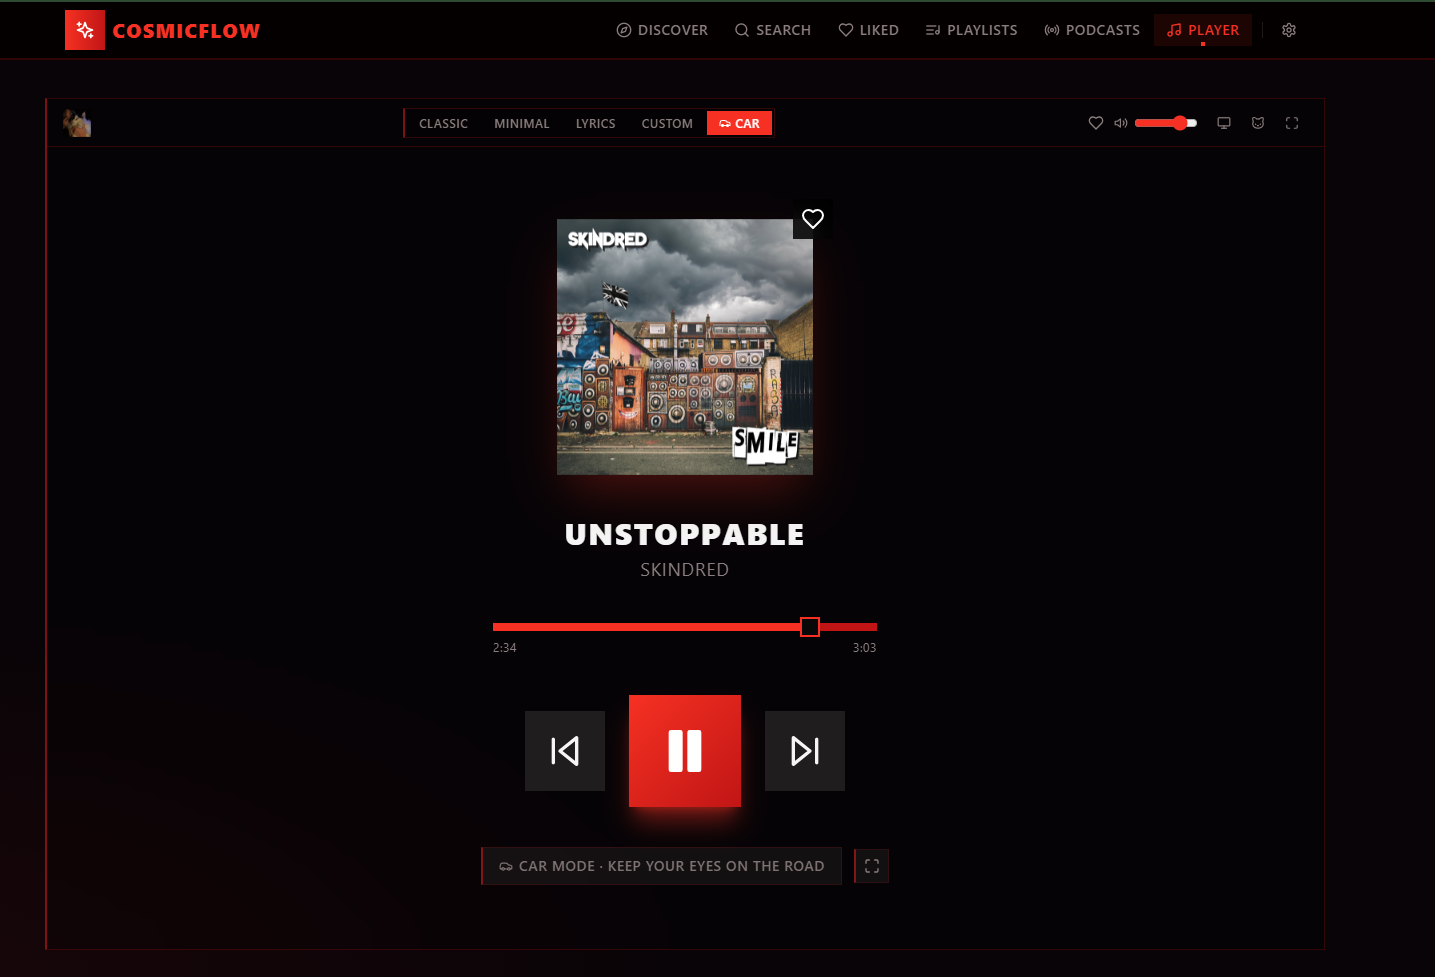
Task: Switch to the Classic player view
Action: 443,123
